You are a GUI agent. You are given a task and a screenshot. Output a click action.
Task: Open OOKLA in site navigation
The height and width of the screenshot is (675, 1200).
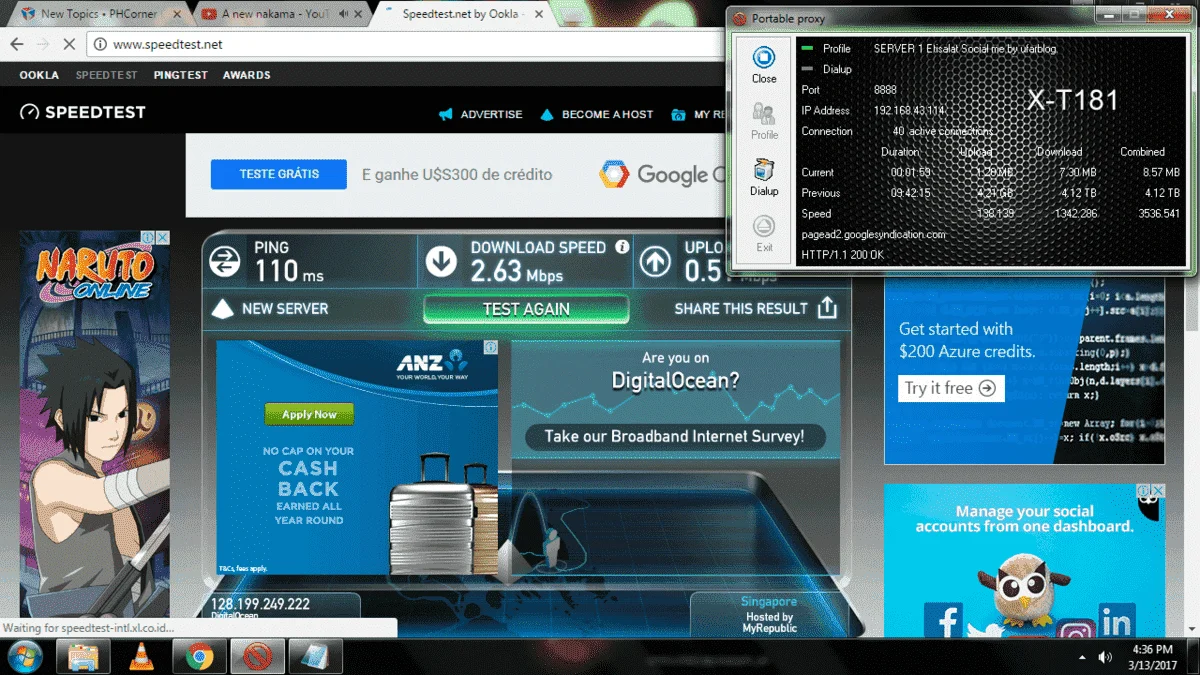[x=39, y=75]
